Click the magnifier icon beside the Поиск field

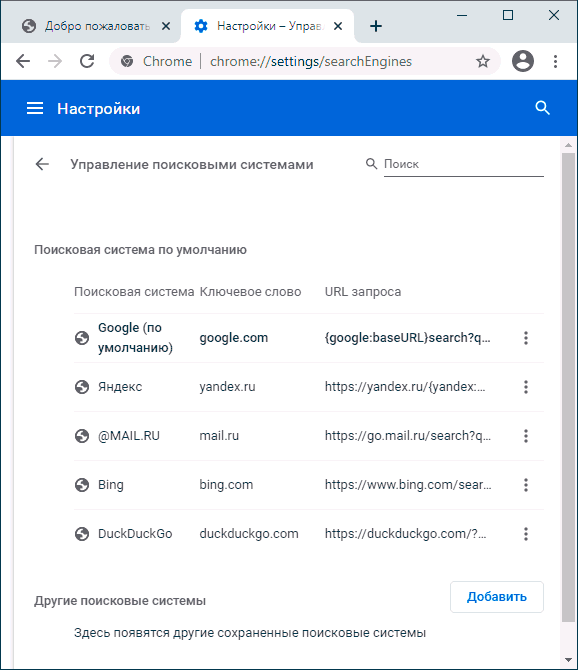tap(371, 164)
